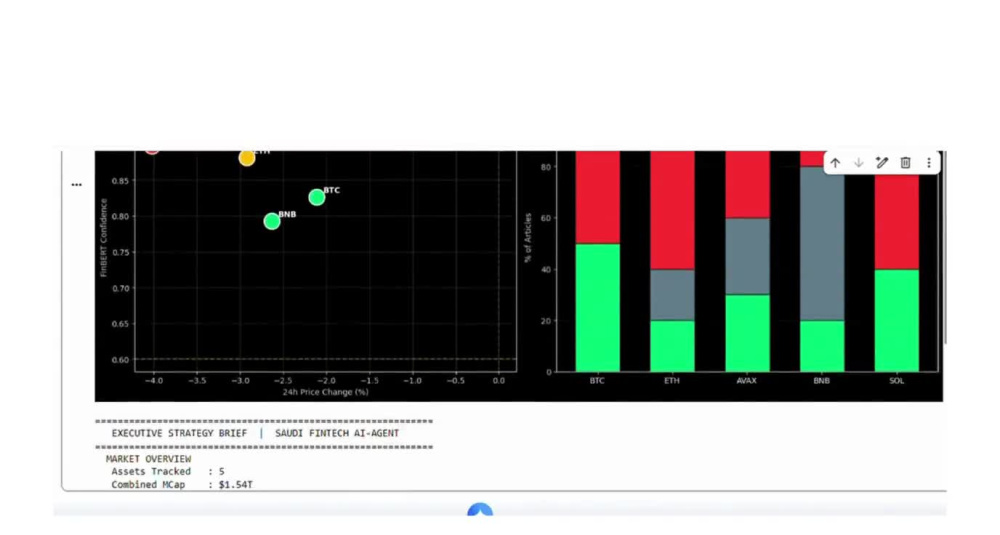Click the yellow ETH point in scatter plot
The image size is (1000, 535).
pos(247,158)
